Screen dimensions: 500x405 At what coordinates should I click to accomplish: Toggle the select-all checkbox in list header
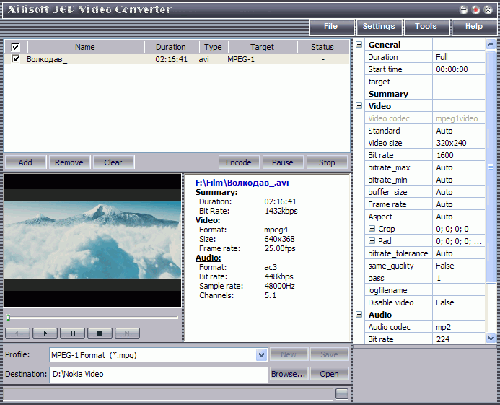tap(15, 47)
